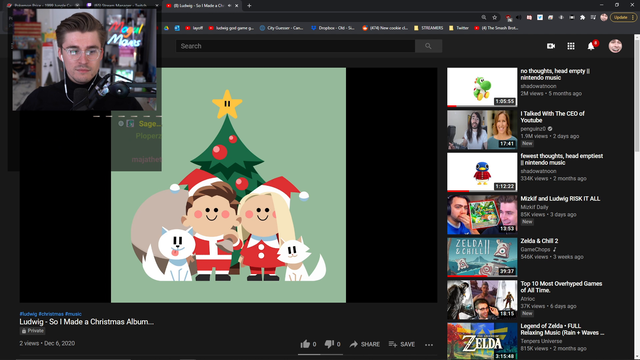Open the 'ludwig god game' bookmark
Image resolution: width=640 pixels, height=360 pixels.
tap(231, 28)
